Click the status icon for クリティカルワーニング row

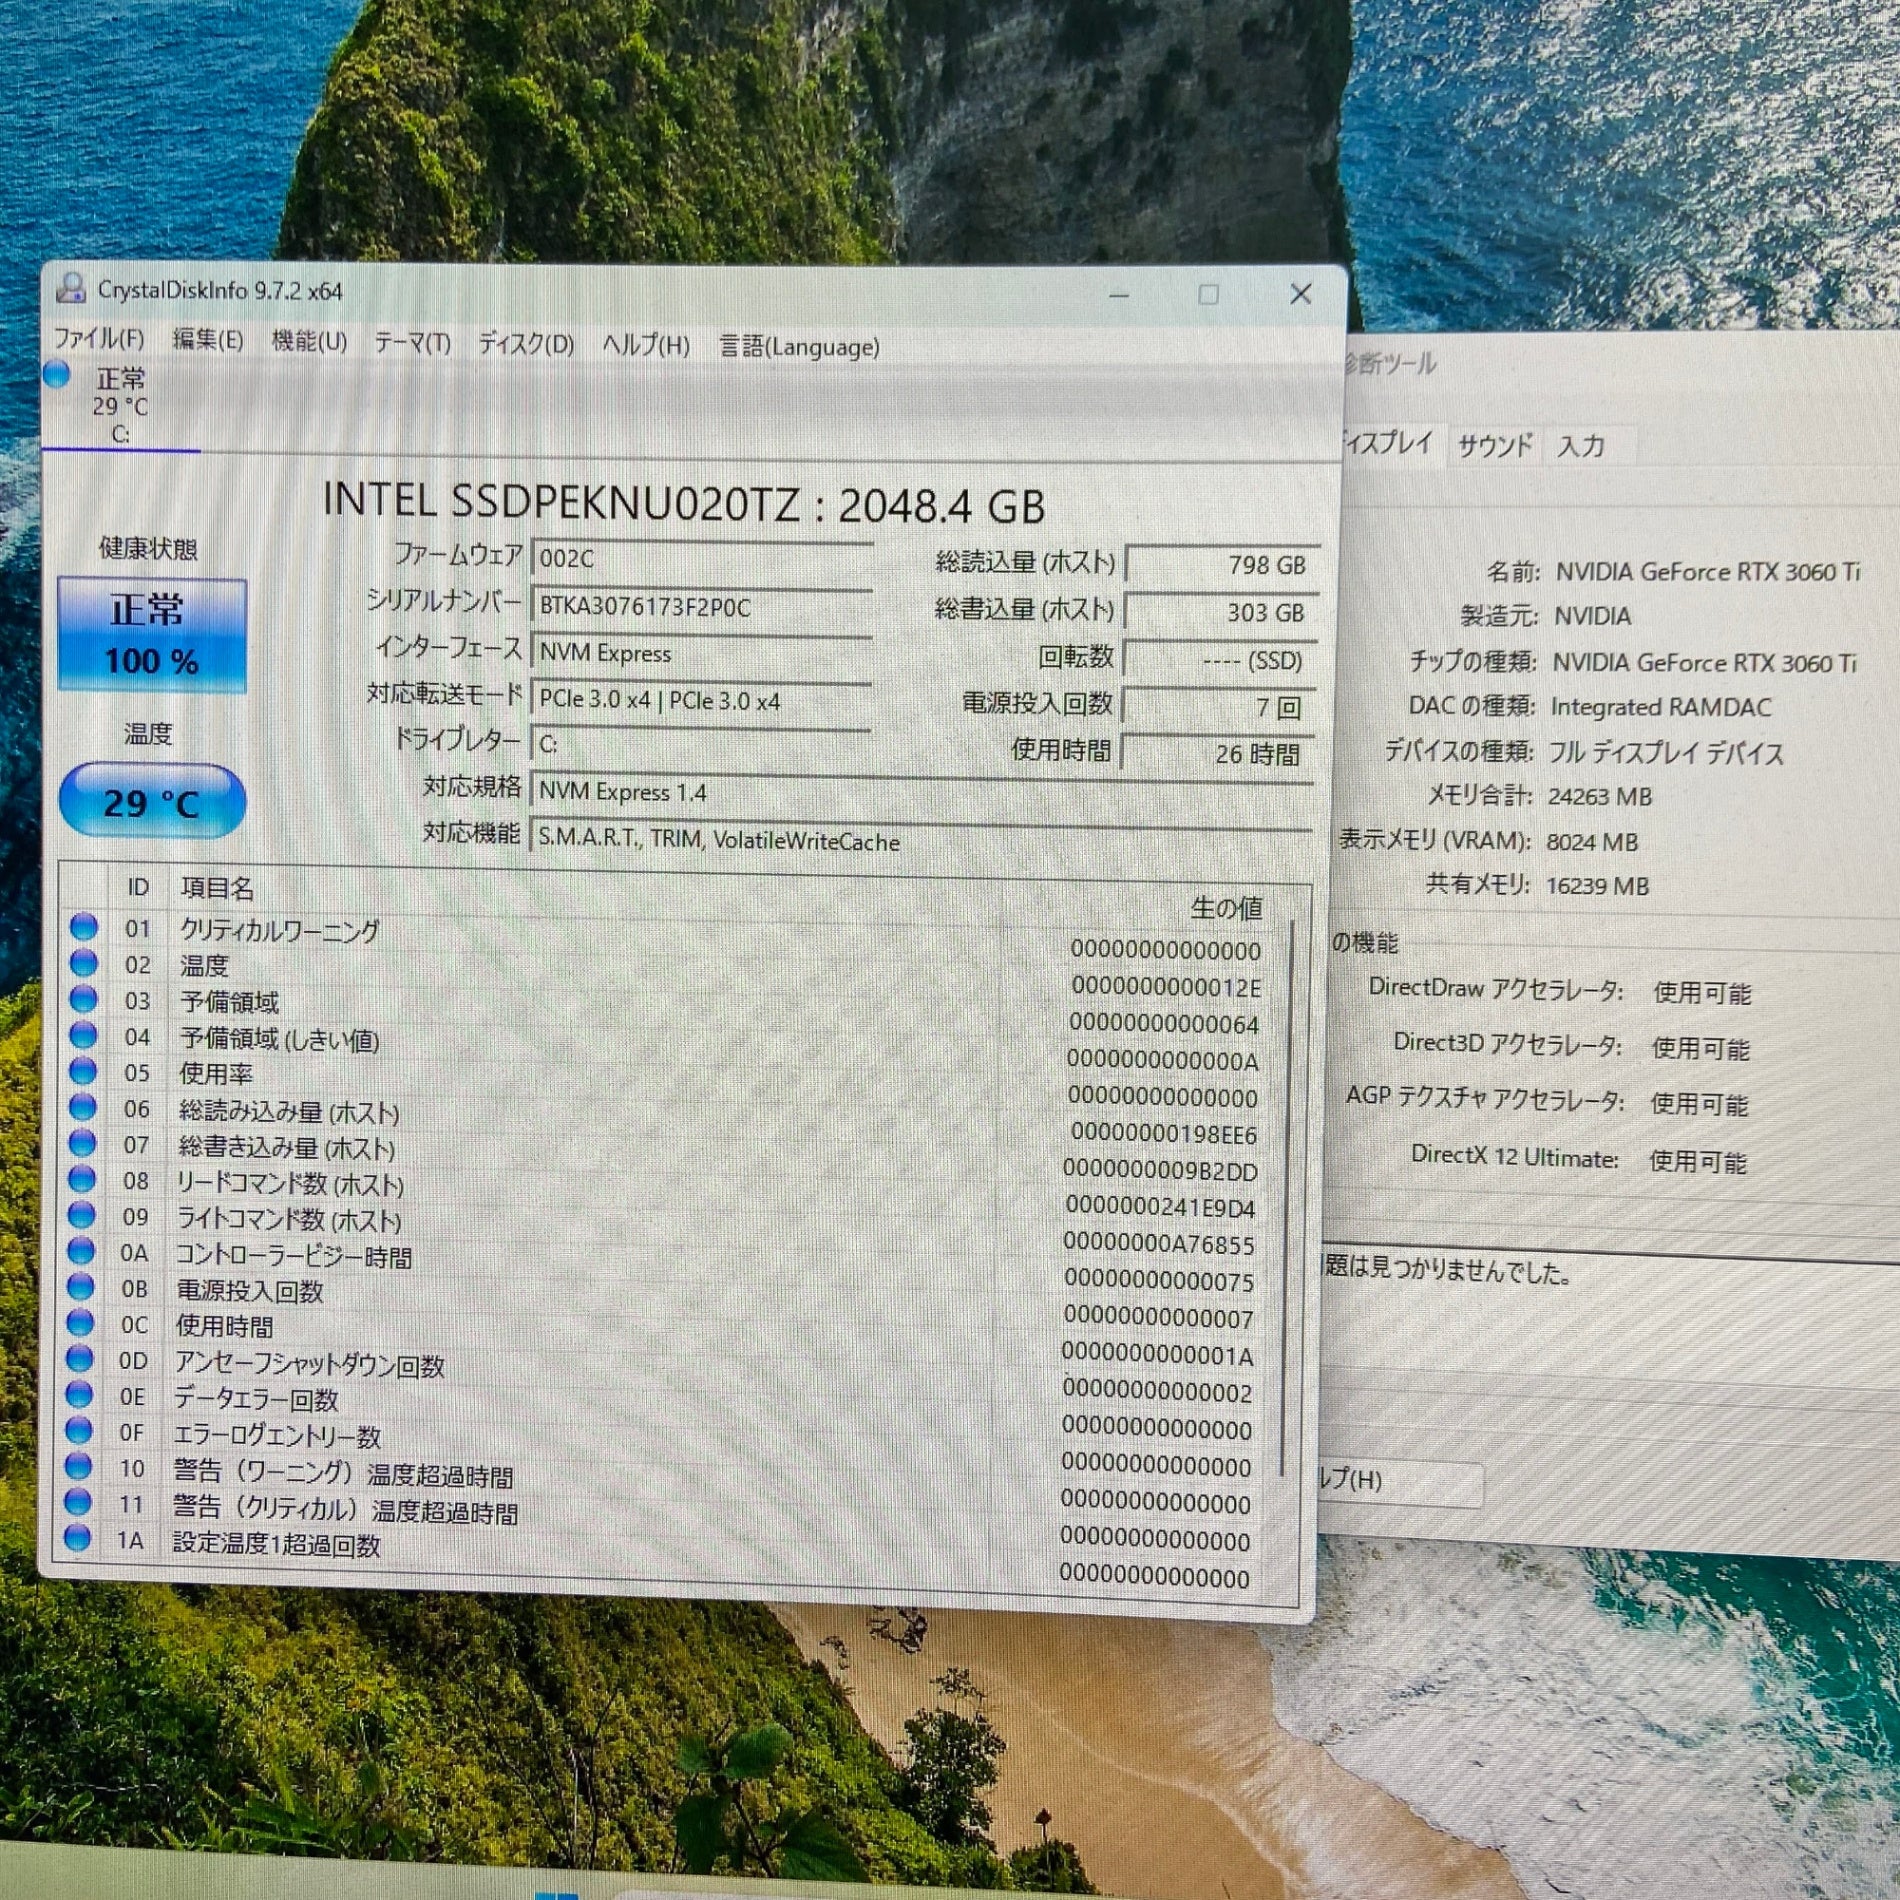coord(84,927)
